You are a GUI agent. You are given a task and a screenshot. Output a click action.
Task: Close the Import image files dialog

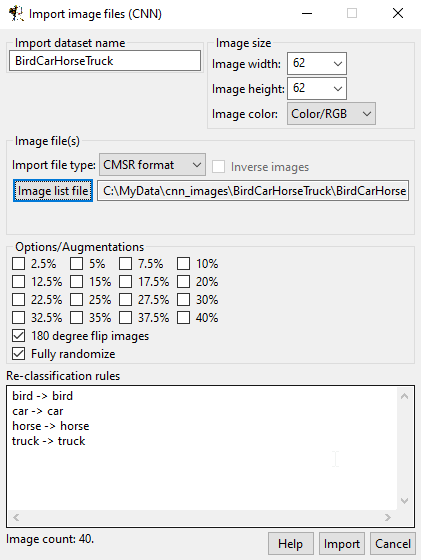click(398, 14)
